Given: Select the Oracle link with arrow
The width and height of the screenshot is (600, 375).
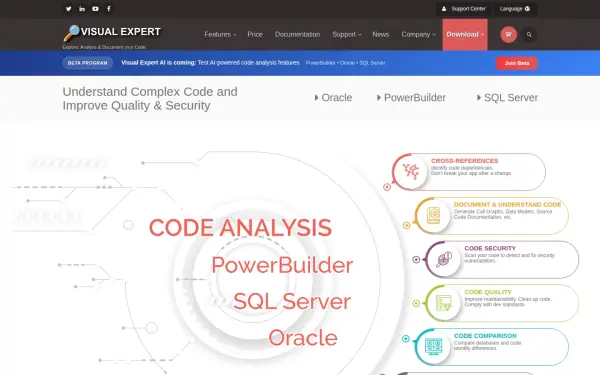Looking at the screenshot, I should coord(333,98).
